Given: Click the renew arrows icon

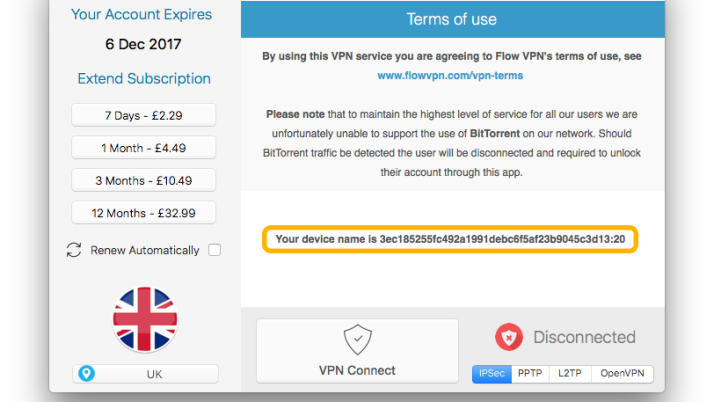Looking at the screenshot, I should click(73, 250).
